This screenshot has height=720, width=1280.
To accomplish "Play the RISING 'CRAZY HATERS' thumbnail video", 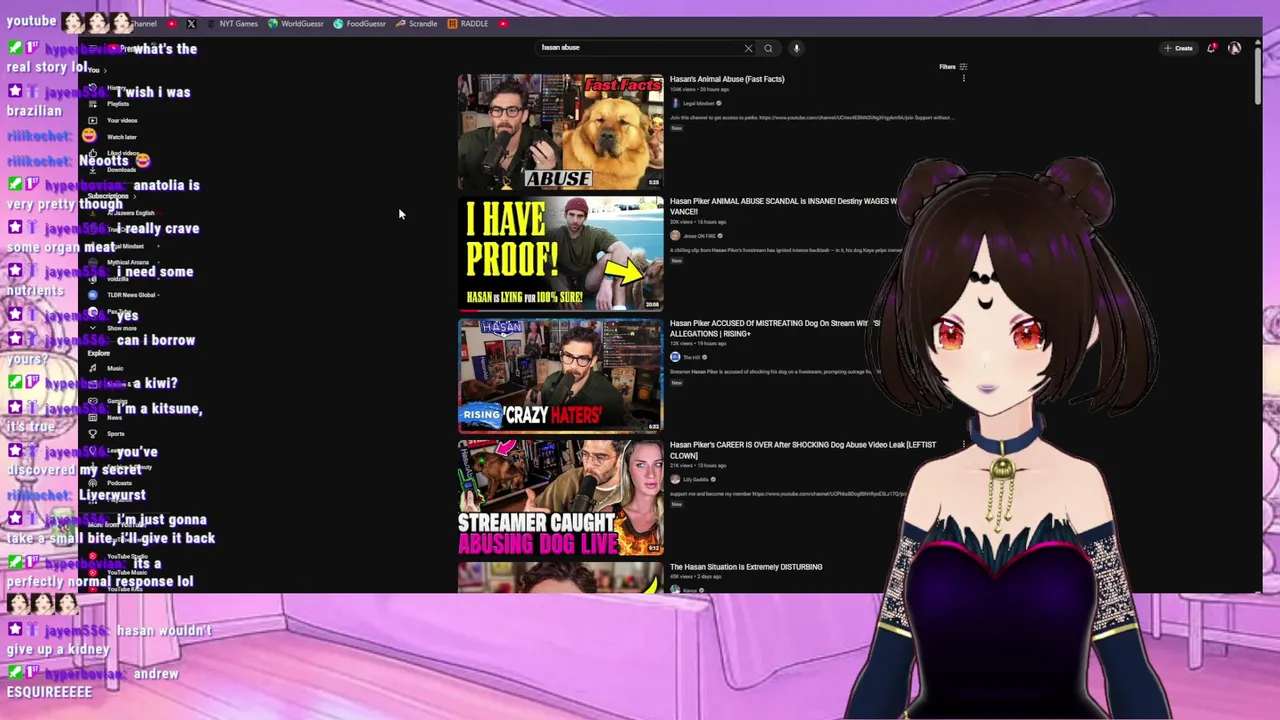I will tap(560, 375).
